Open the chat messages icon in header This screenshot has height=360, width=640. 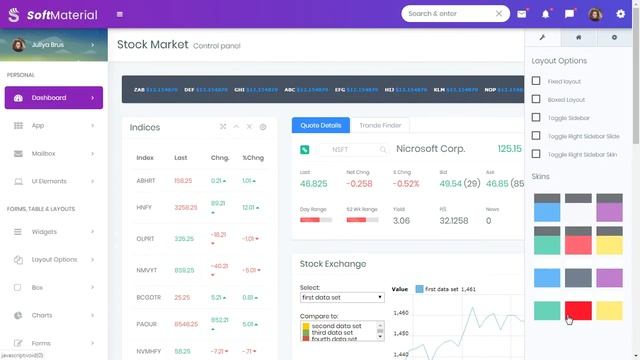point(569,14)
